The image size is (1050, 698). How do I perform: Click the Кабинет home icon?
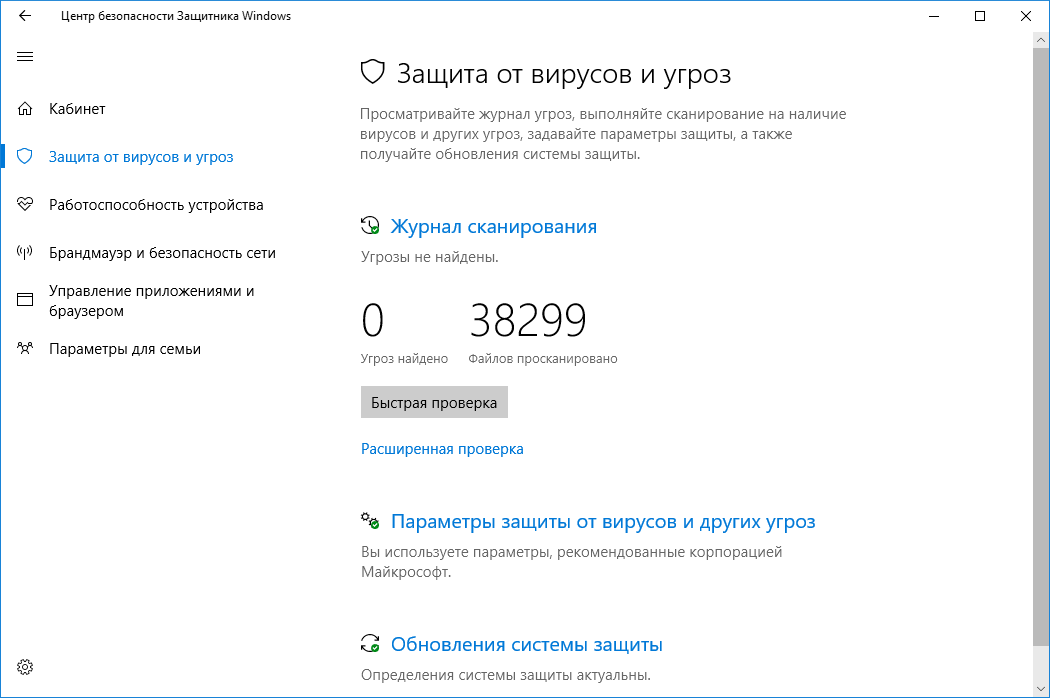25,108
